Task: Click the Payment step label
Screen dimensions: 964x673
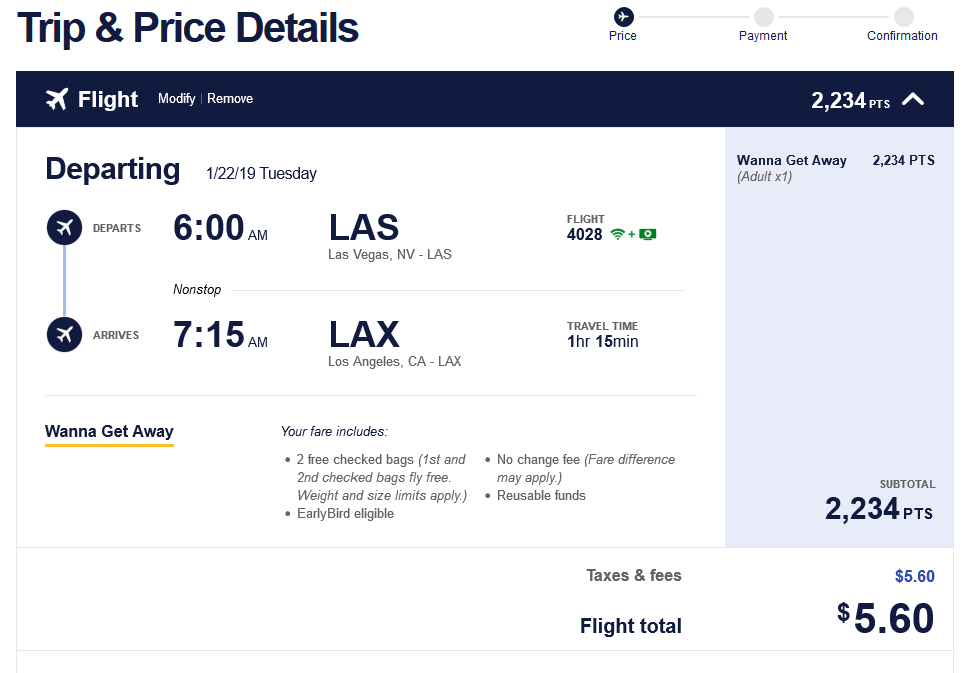Action: [763, 36]
